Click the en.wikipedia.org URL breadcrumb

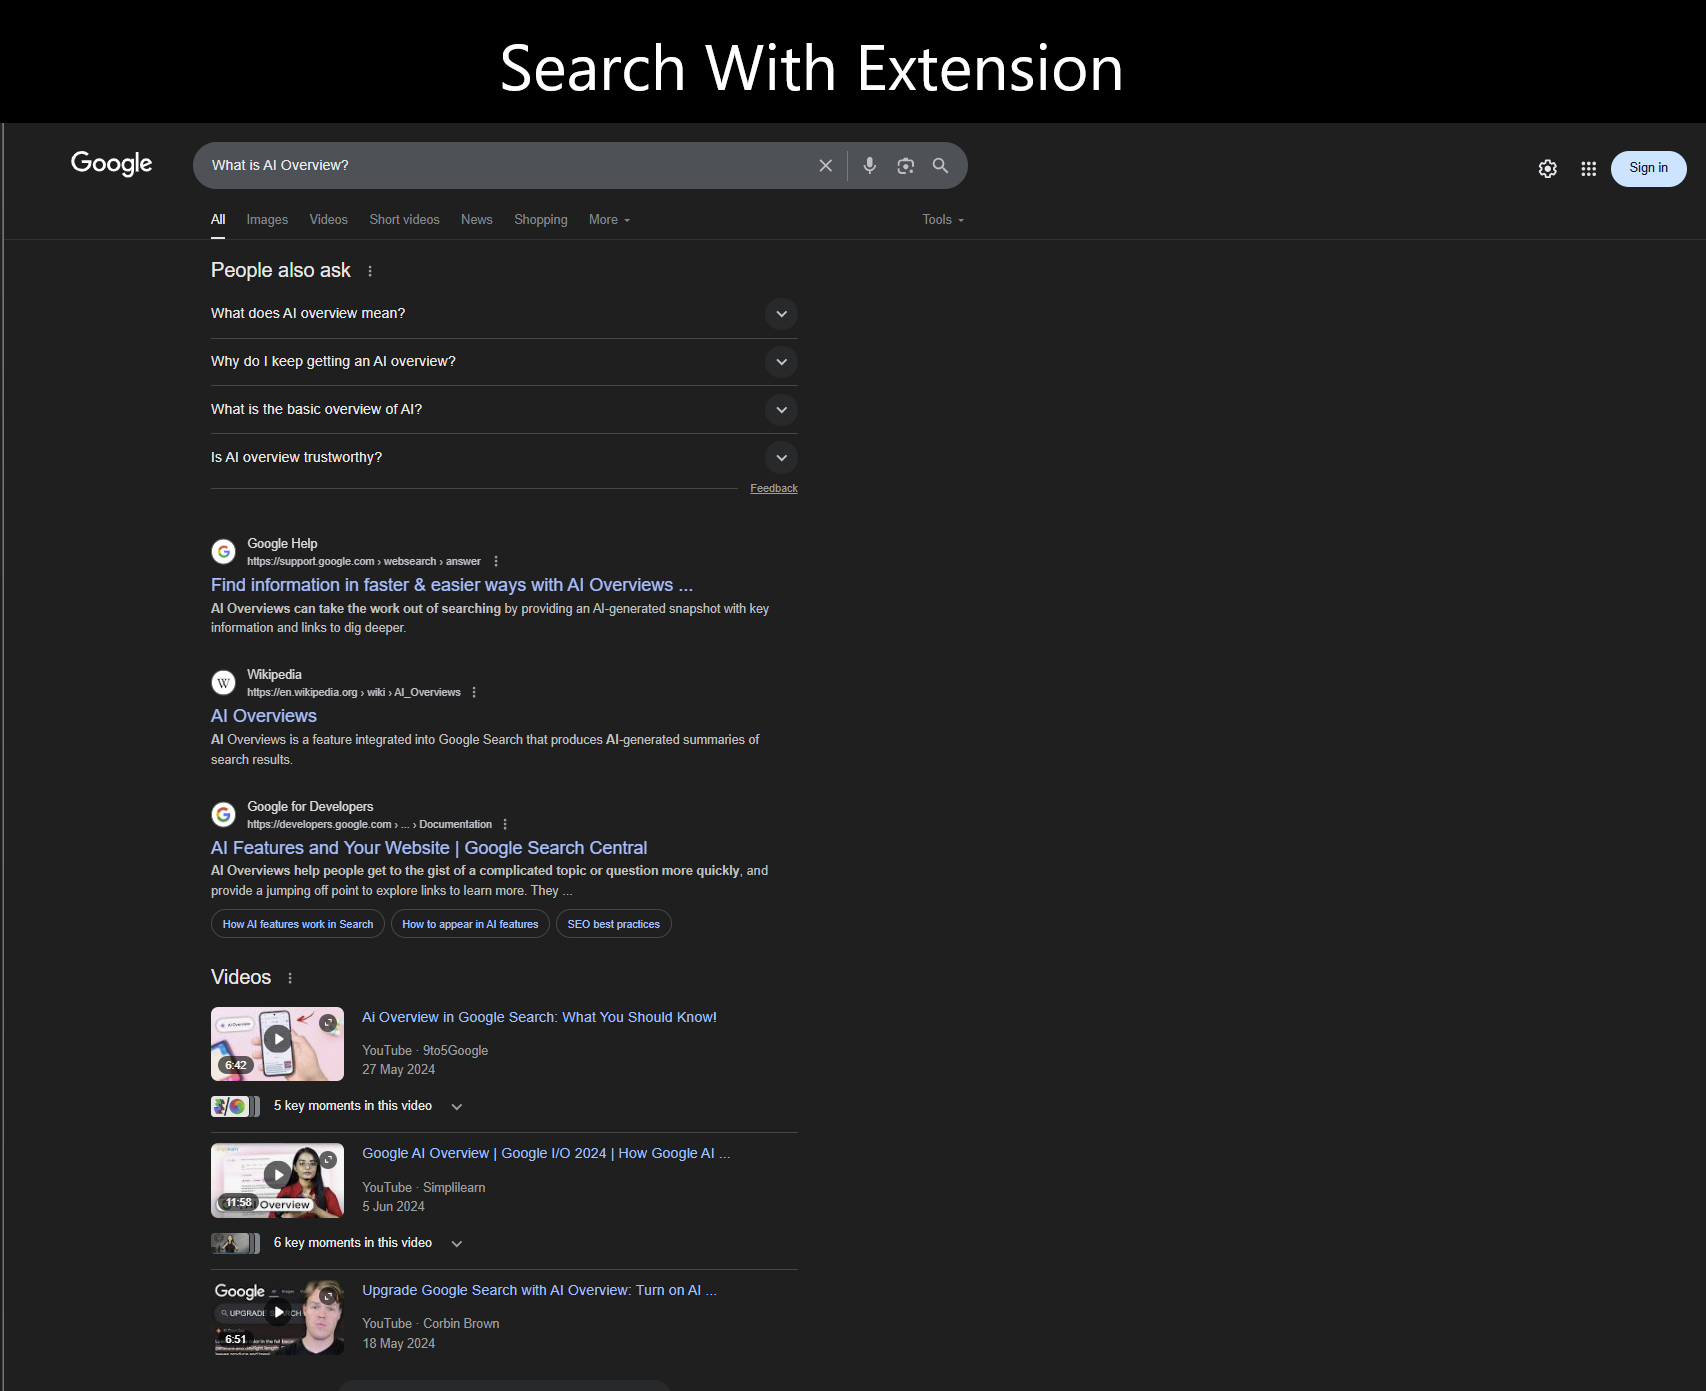click(354, 693)
